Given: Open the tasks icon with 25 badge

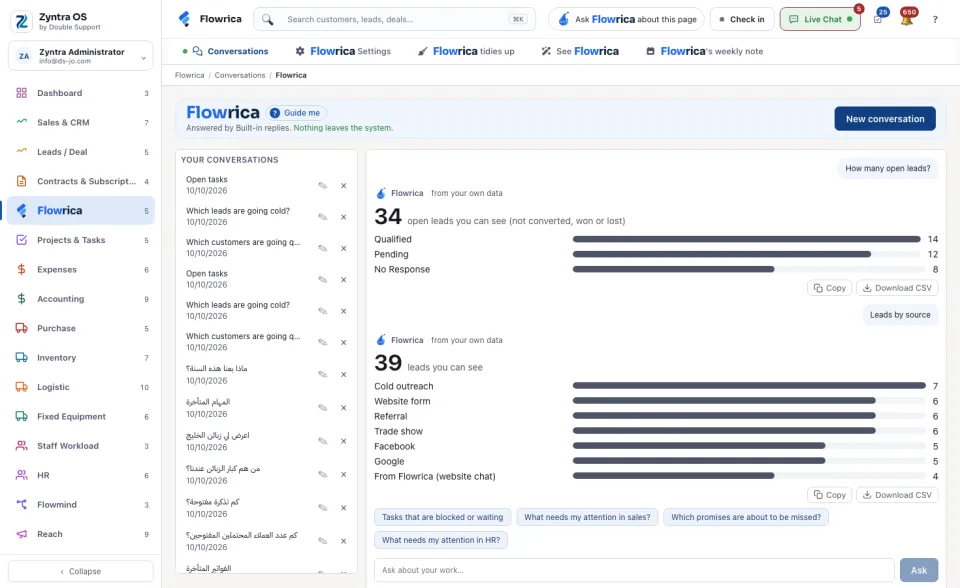Looking at the screenshot, I should click(x=878, y=20).
